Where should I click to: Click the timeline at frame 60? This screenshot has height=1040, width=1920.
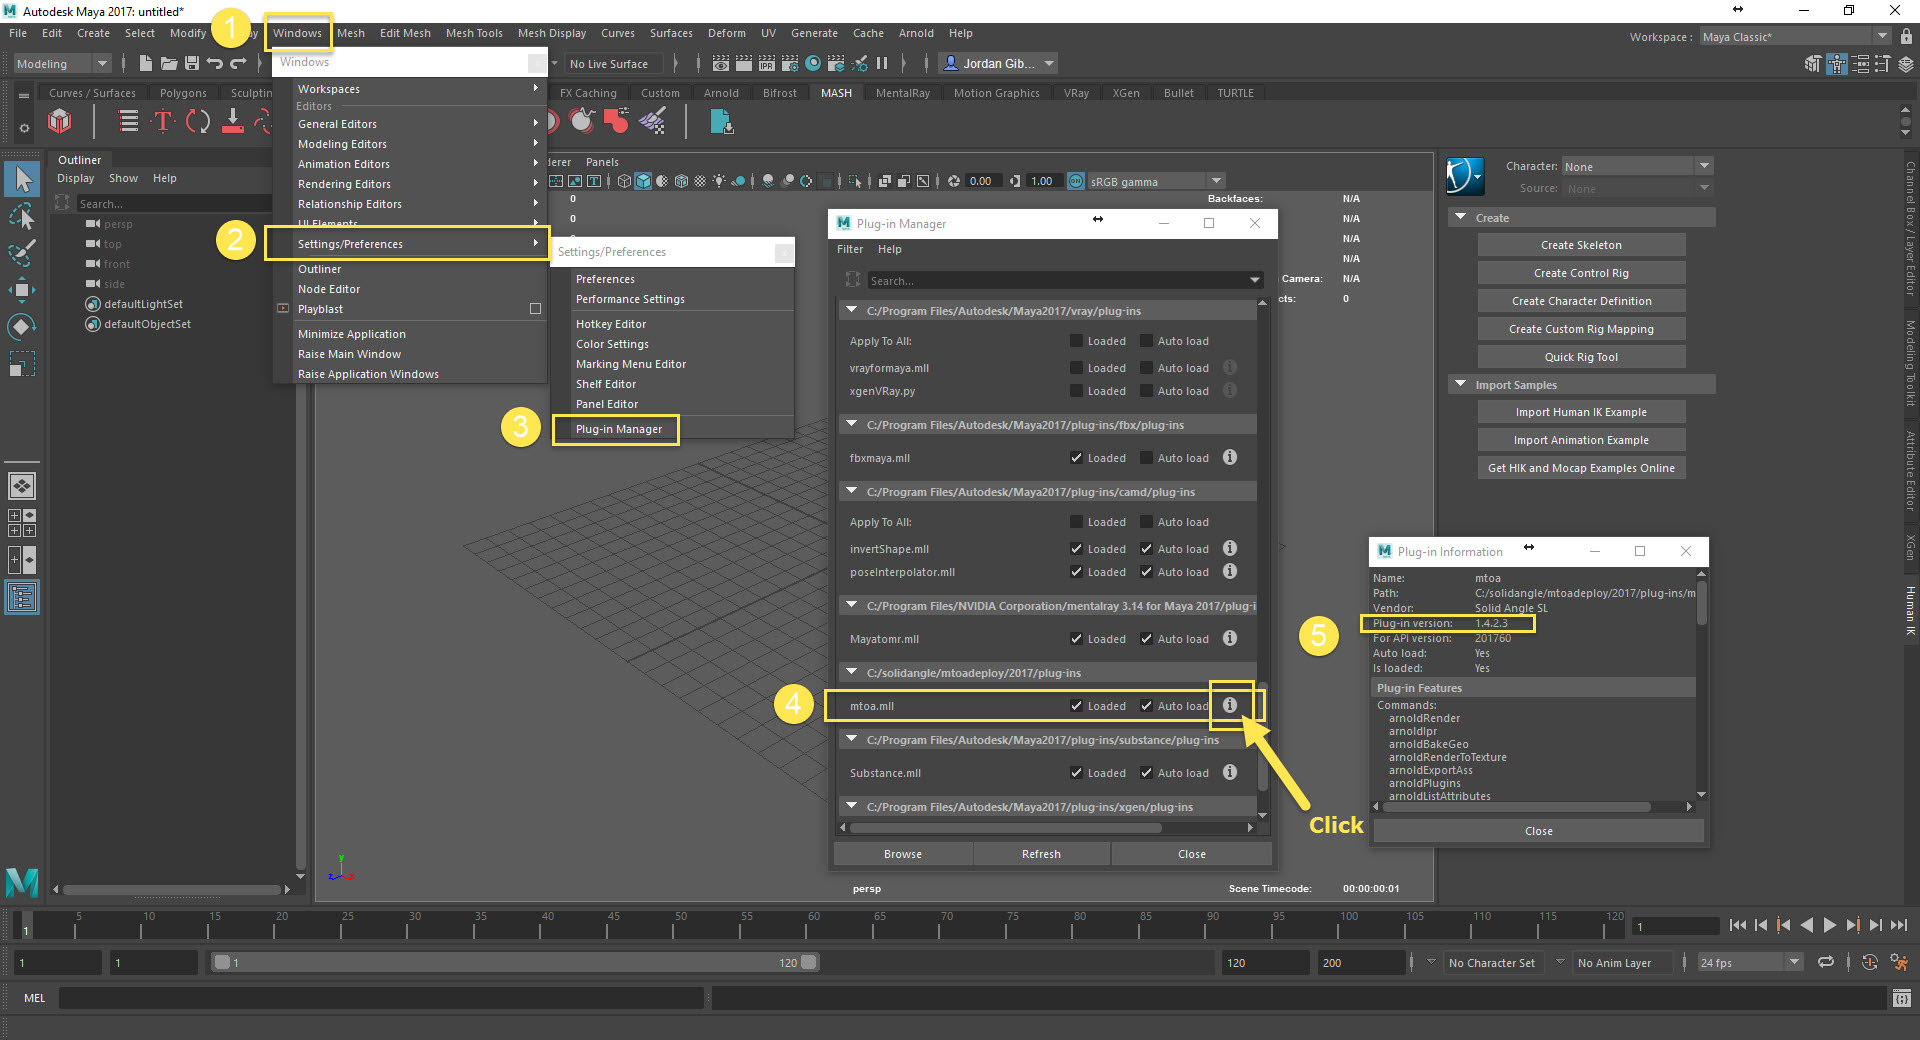tap(814, 925)
